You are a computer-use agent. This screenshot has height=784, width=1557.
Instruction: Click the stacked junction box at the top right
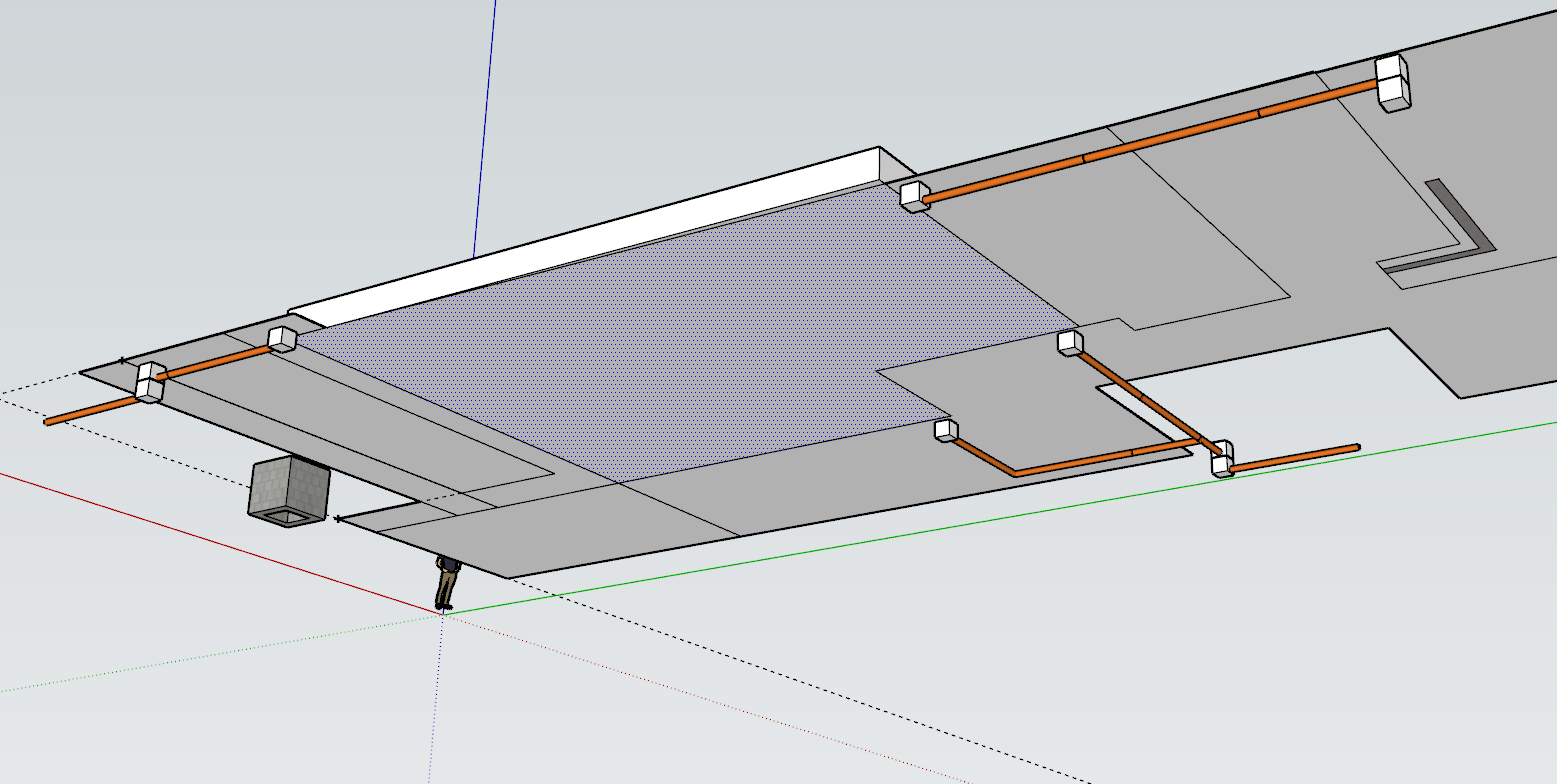pyautogui.click(x=1392, y=81)
